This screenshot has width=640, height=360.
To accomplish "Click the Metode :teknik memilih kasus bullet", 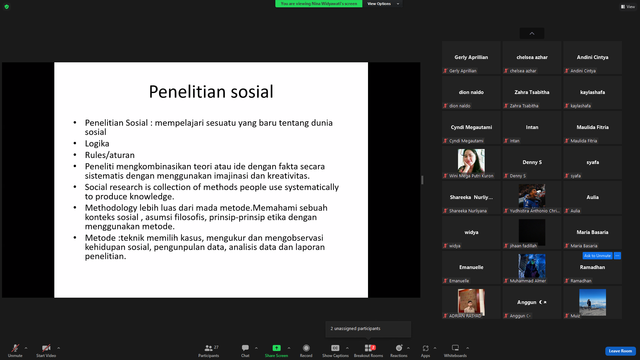I will click(204, 247).
